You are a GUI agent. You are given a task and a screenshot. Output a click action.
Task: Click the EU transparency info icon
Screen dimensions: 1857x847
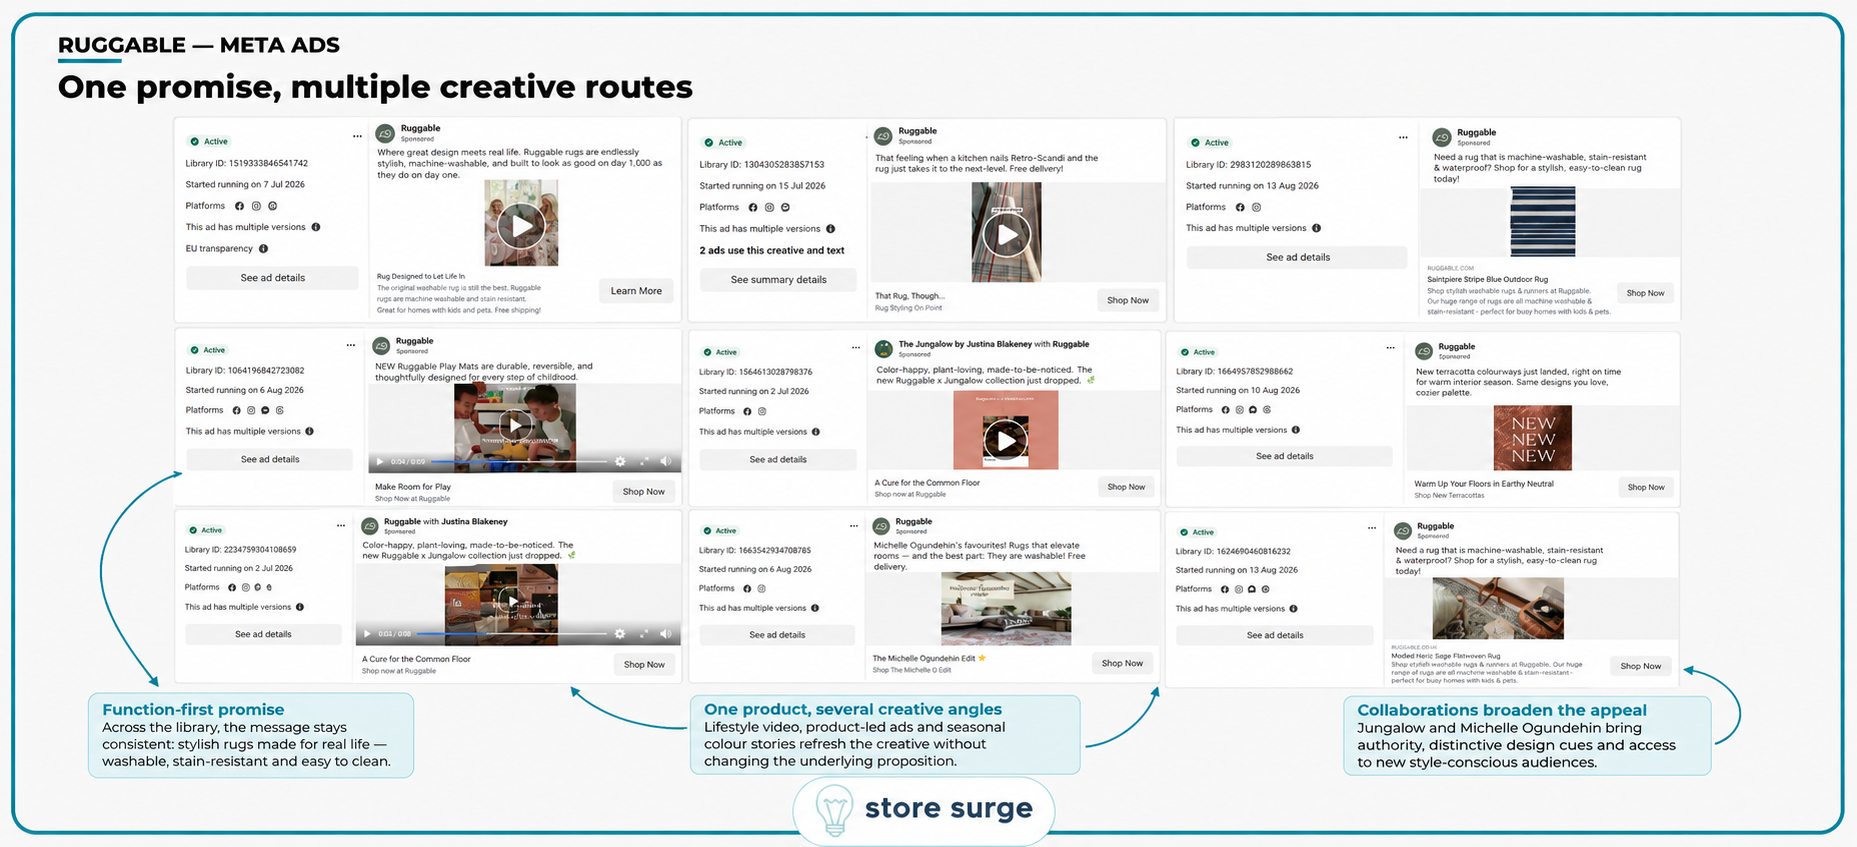point(264,249)
